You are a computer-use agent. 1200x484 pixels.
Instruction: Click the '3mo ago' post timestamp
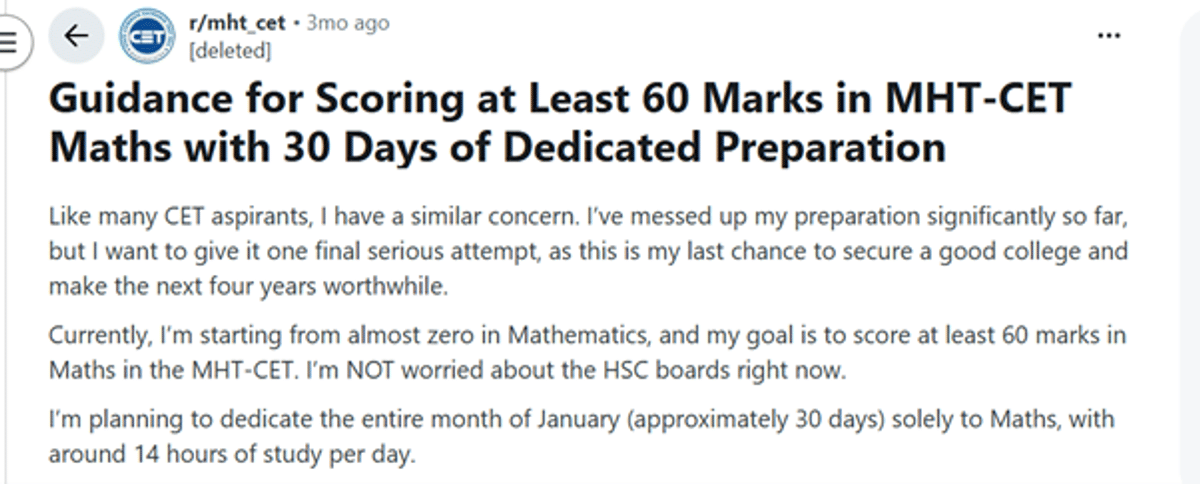346,23
